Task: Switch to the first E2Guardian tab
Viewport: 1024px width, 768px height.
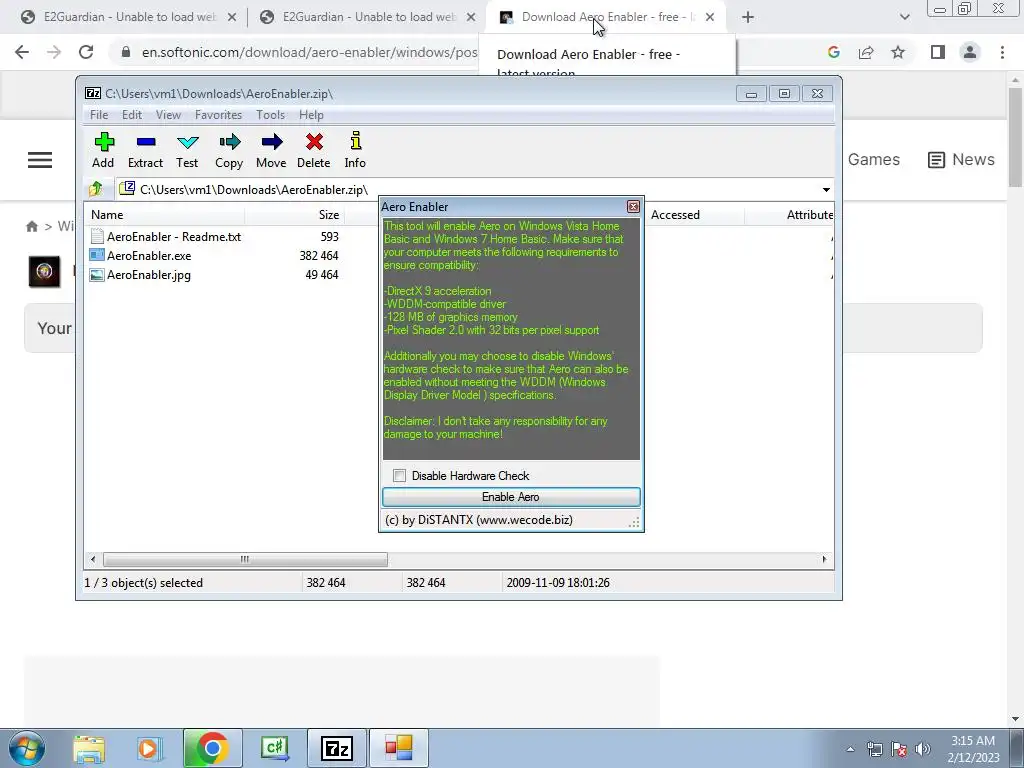Action: point(127,17)
